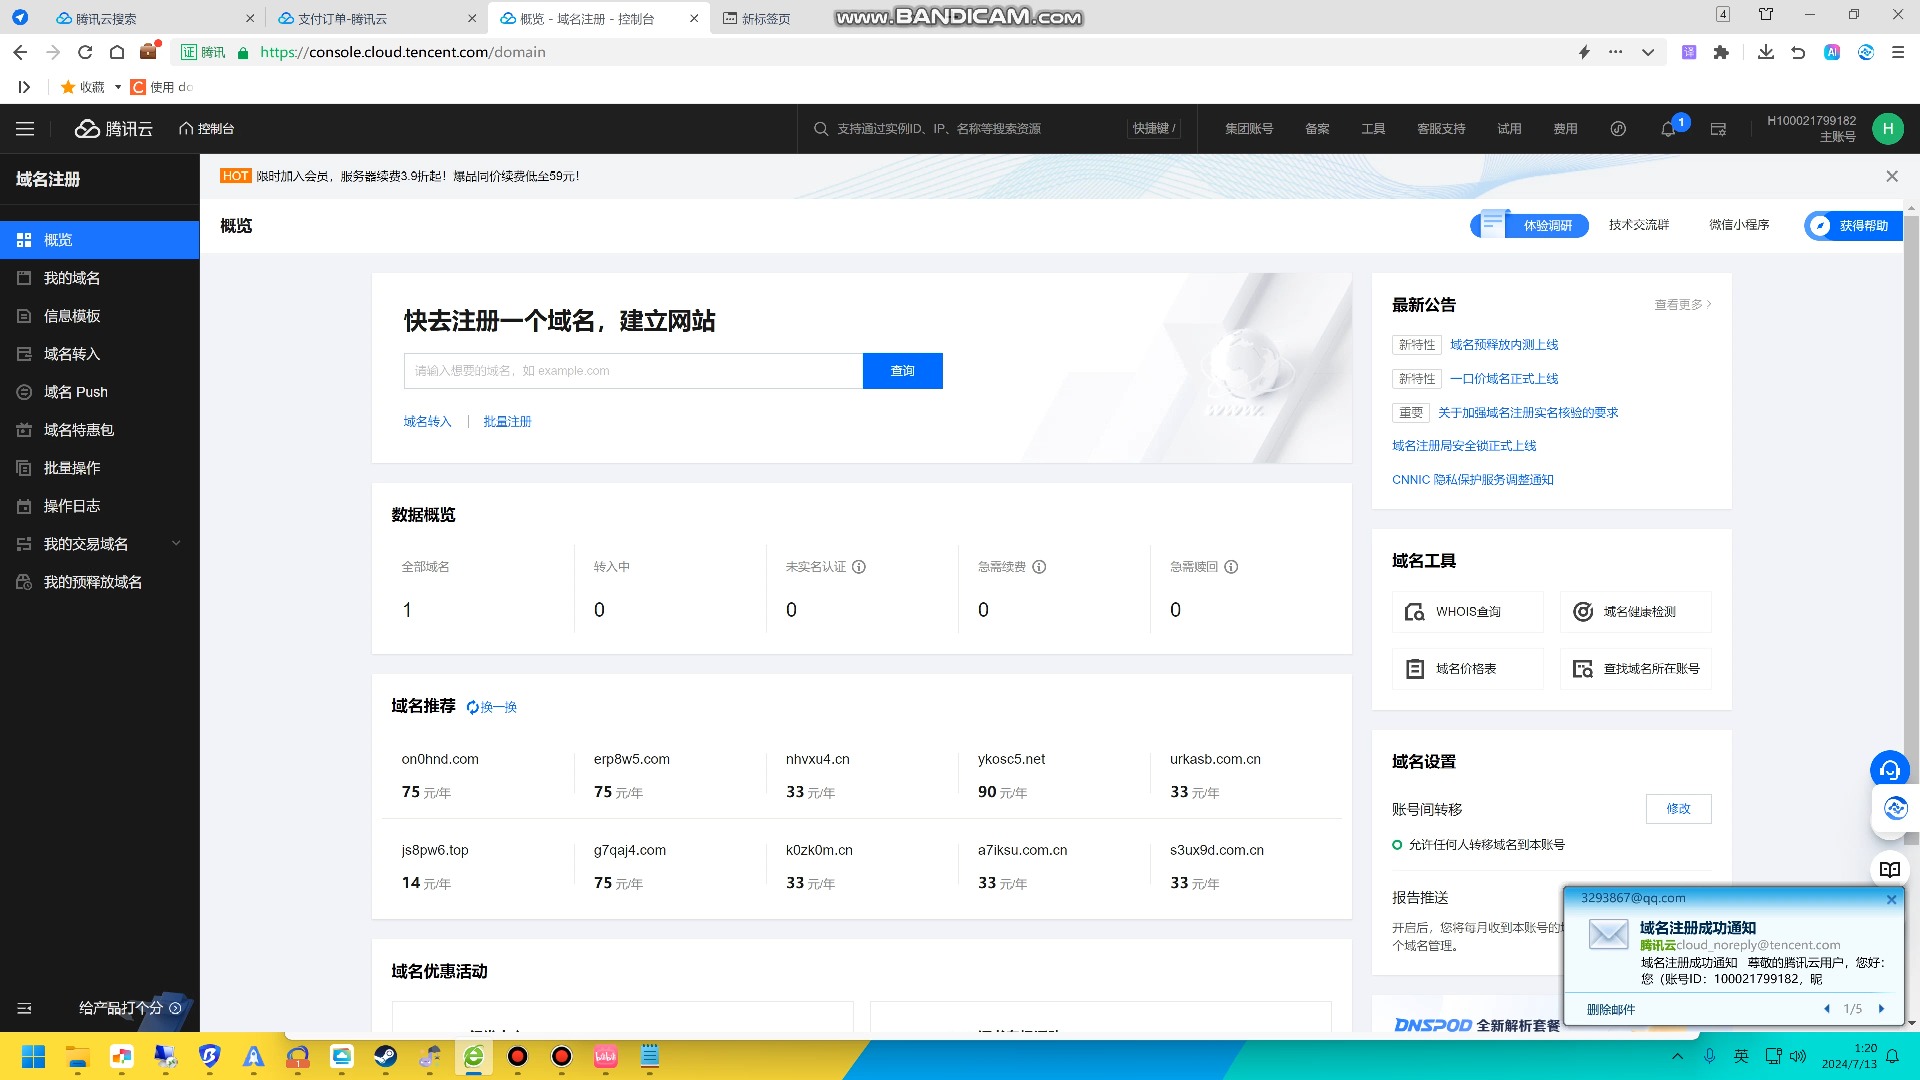Click 给产品打个分 at sidebar bottom
This screenshot has width=1920, height=1080.
(130, 1009)
